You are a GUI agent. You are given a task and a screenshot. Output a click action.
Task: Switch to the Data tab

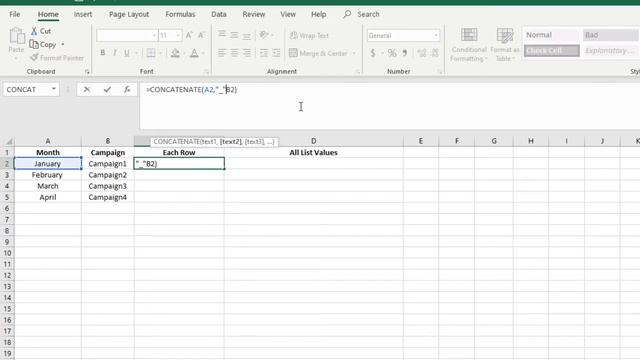pos(219,14)
